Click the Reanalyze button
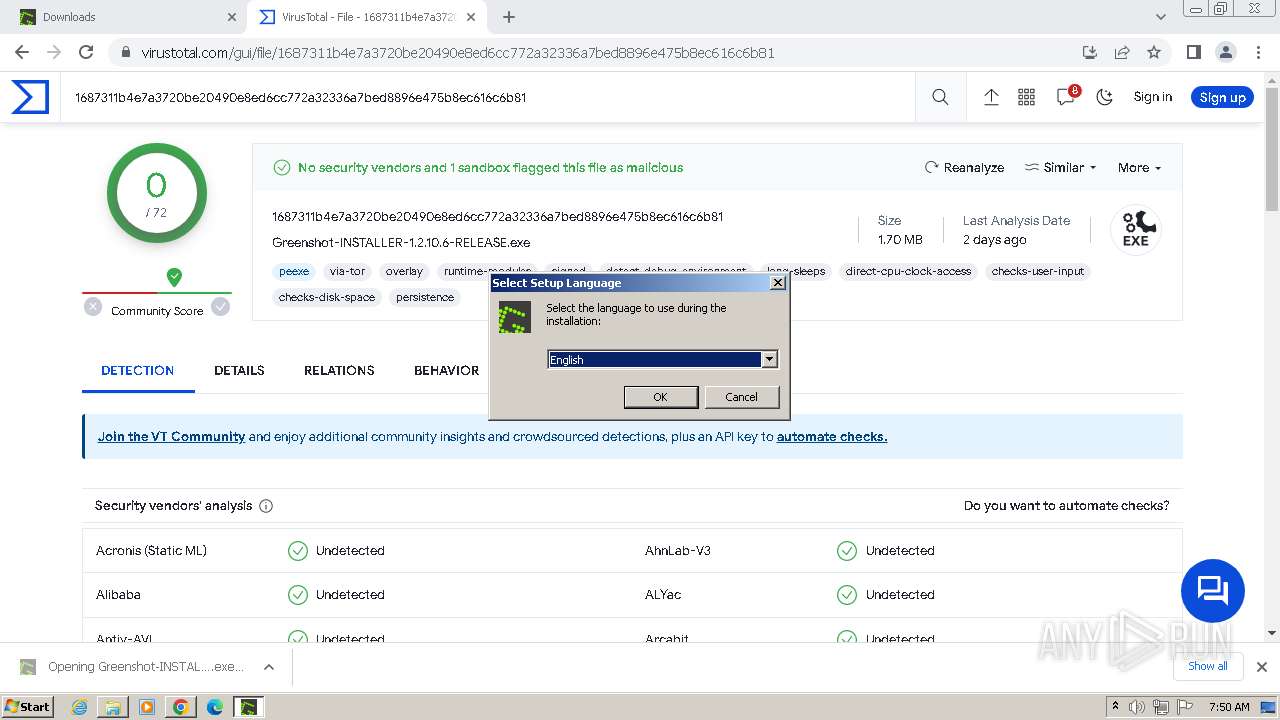Screen dimensions: 1280x720 coord(964,168)
